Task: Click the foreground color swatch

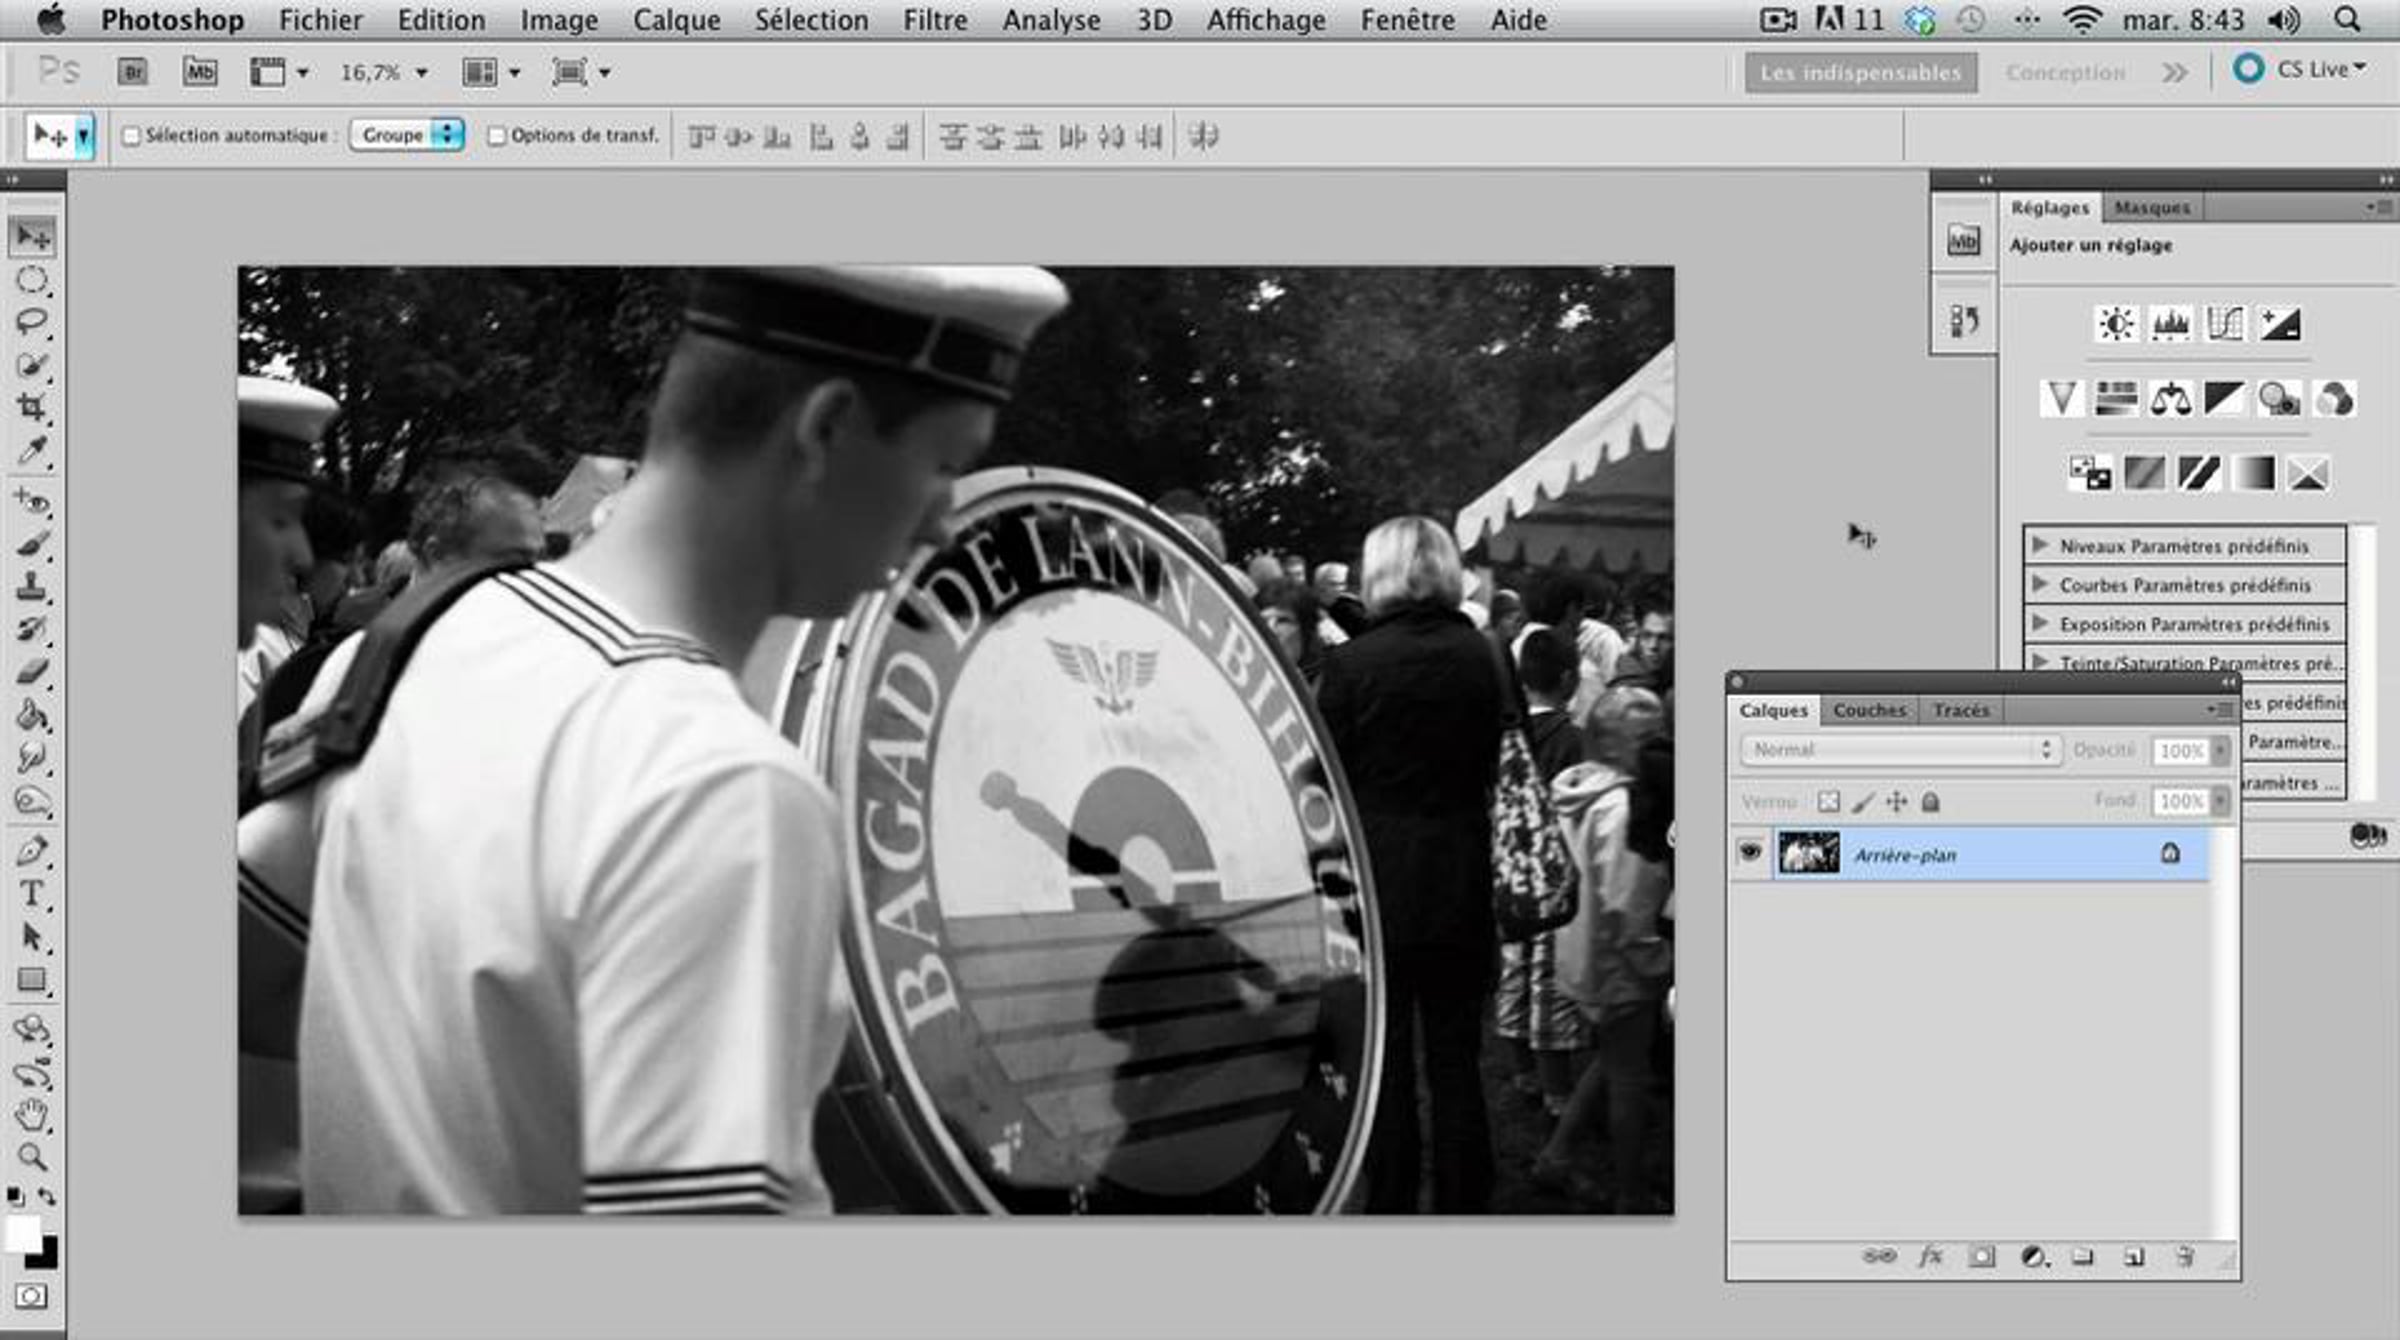Action: pos(22,1233)
